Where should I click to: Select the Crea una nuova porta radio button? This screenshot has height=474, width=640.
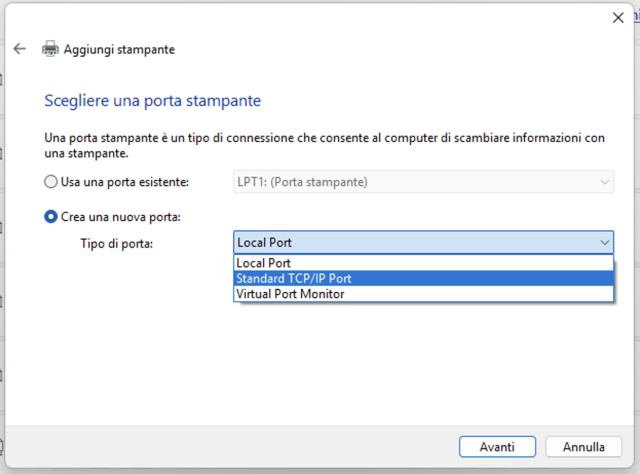[x=51, y=216]
